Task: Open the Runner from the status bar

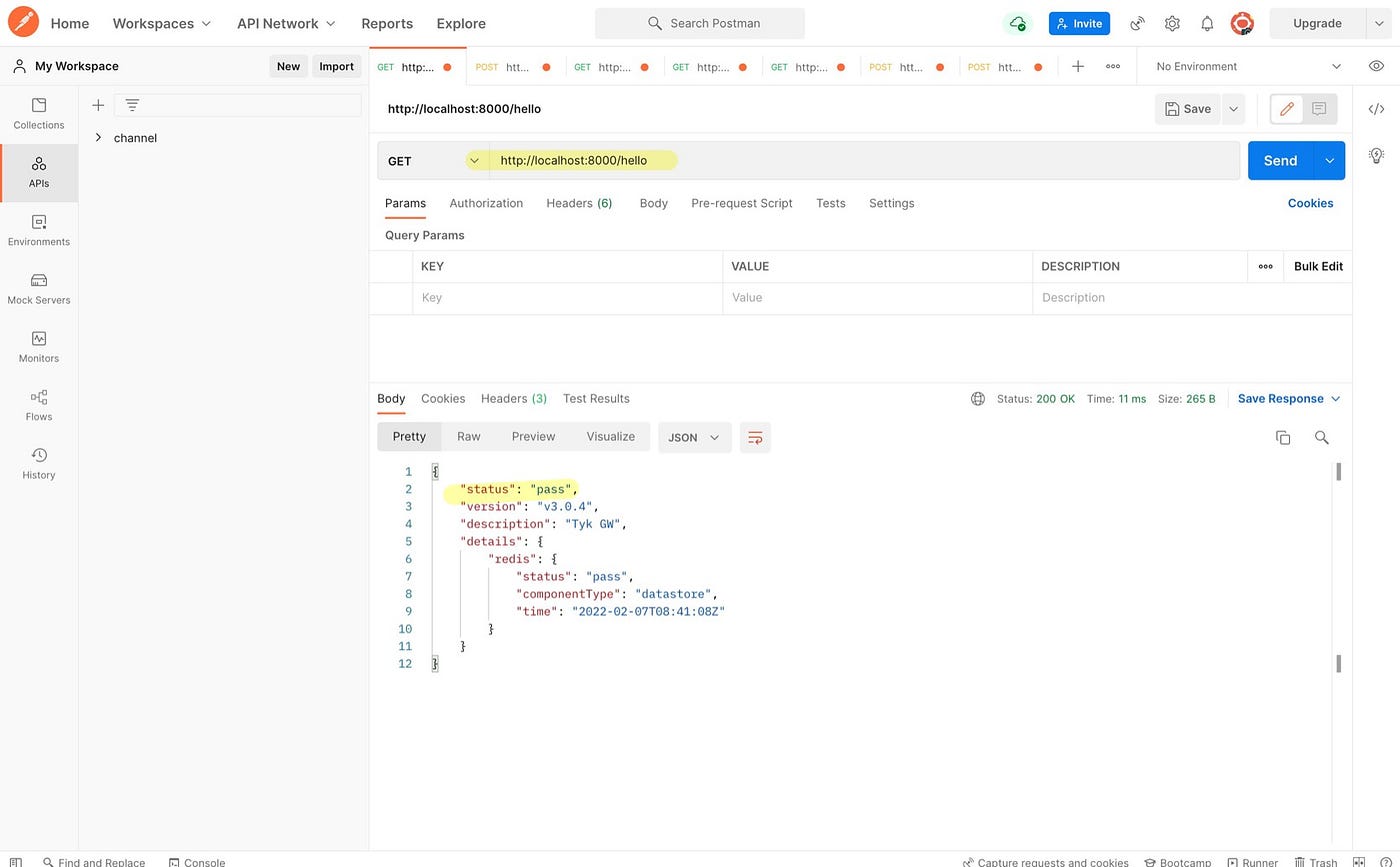Action: [1252, 861]
